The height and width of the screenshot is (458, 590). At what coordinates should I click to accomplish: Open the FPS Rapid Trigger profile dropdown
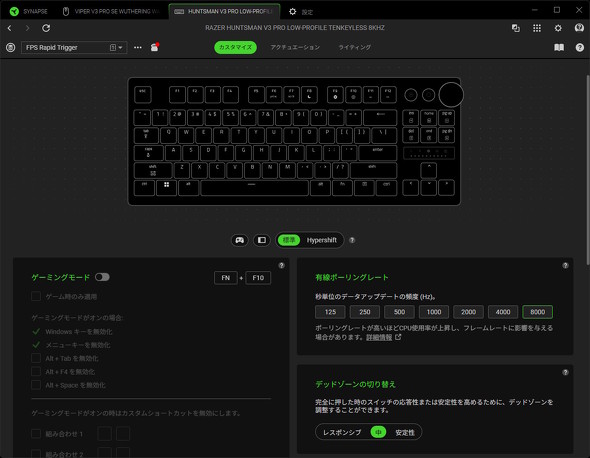pyautogui.click(x=74, y=47)
